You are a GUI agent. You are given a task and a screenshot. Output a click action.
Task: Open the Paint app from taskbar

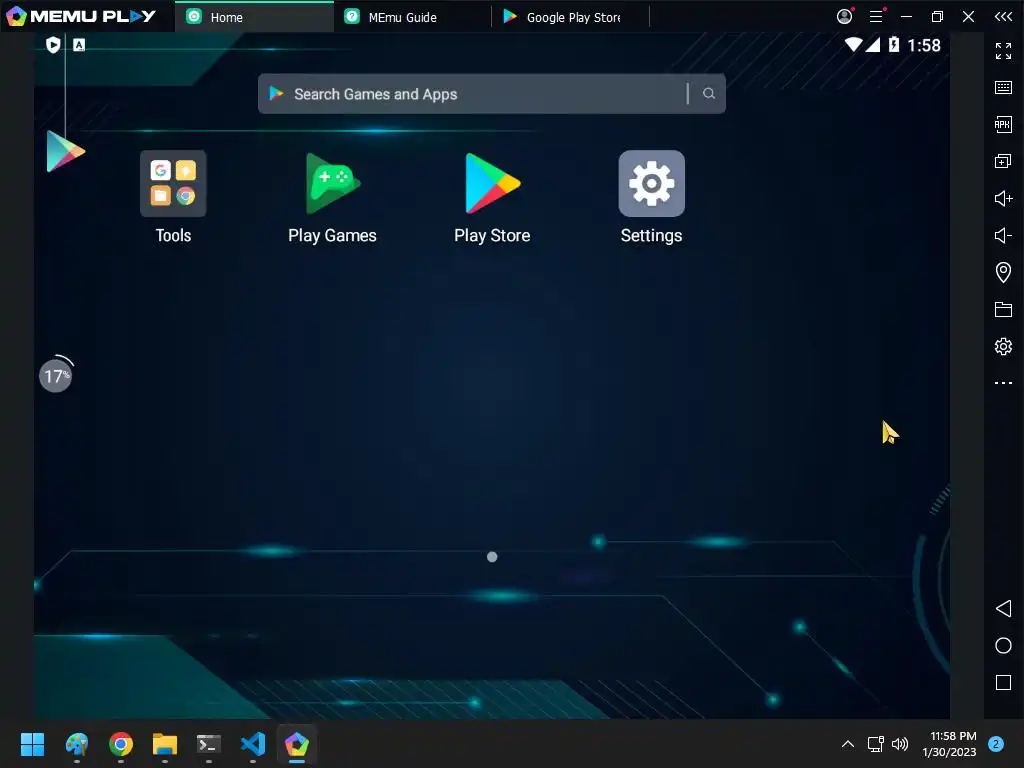76,744
